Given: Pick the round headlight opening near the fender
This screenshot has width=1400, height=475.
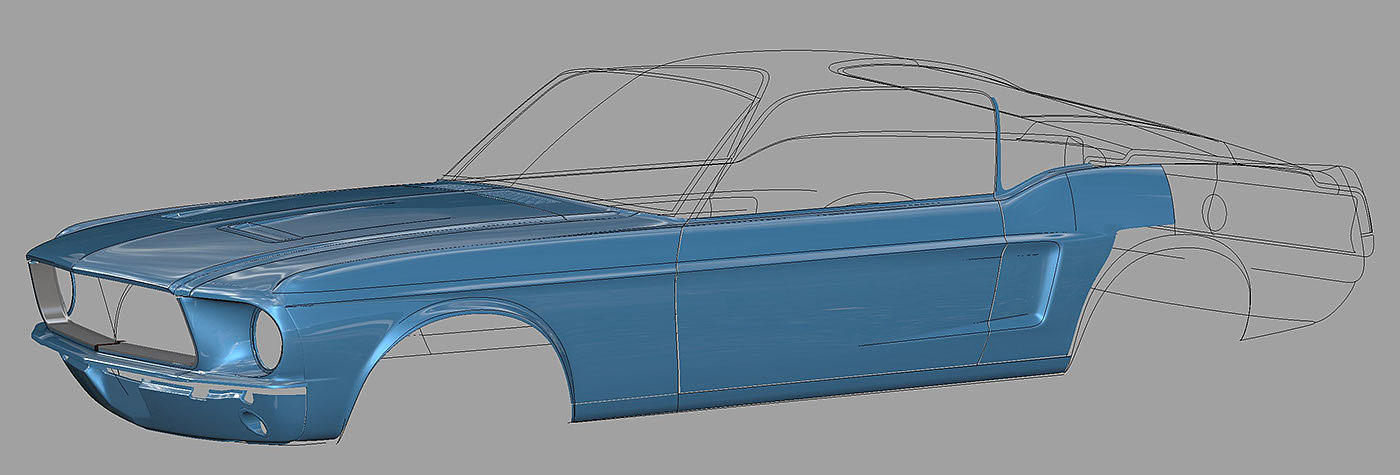Looking at the screenshot, I should coord(267,340).
